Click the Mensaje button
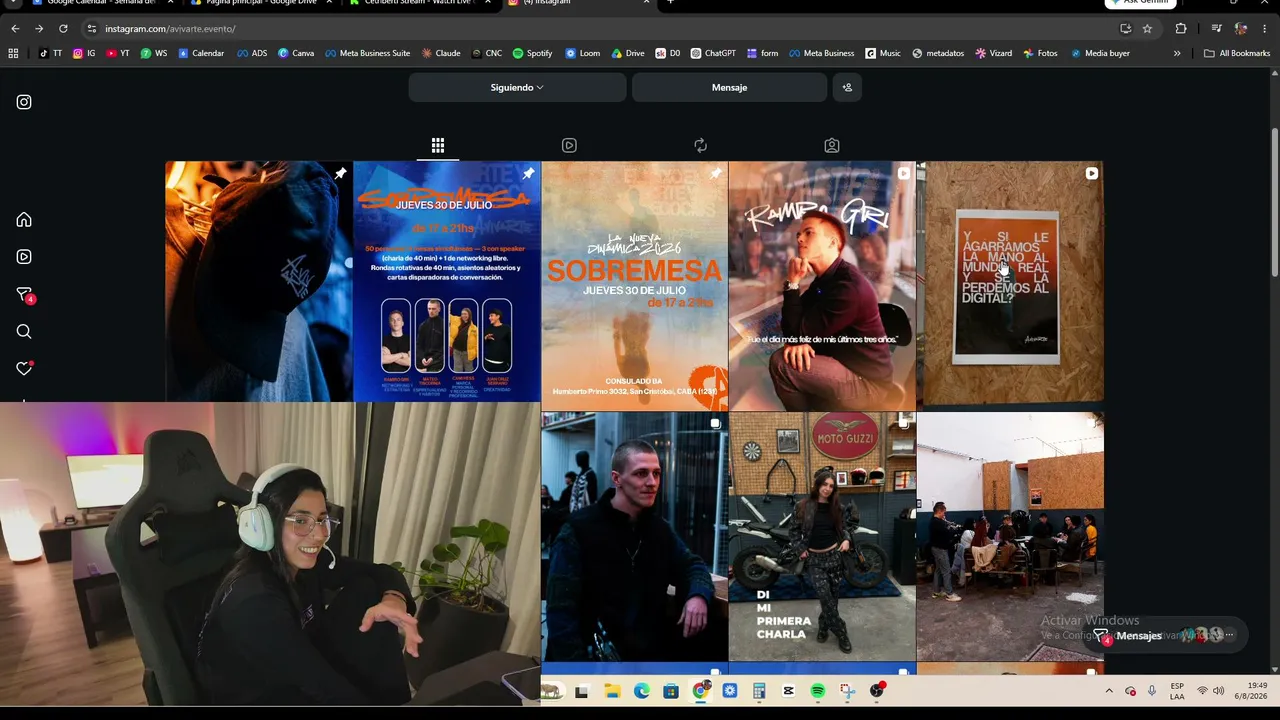 click(729, 87)
